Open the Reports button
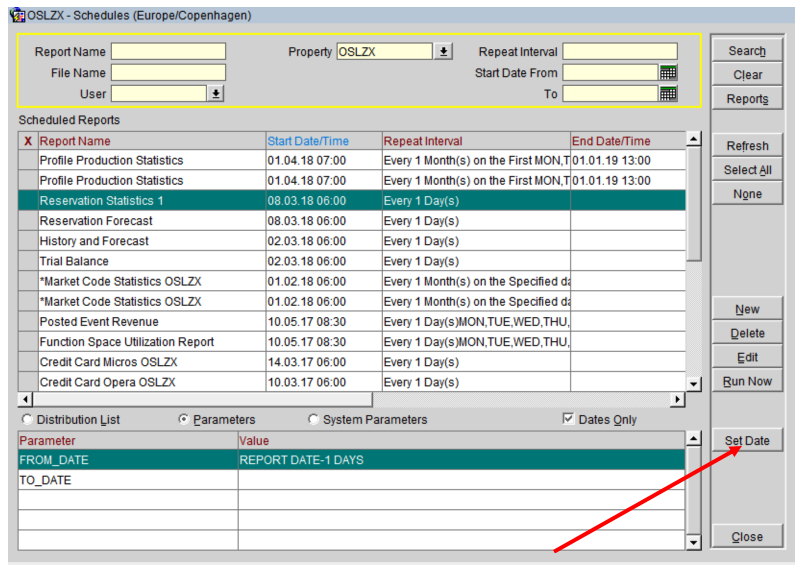 [747, 99]
